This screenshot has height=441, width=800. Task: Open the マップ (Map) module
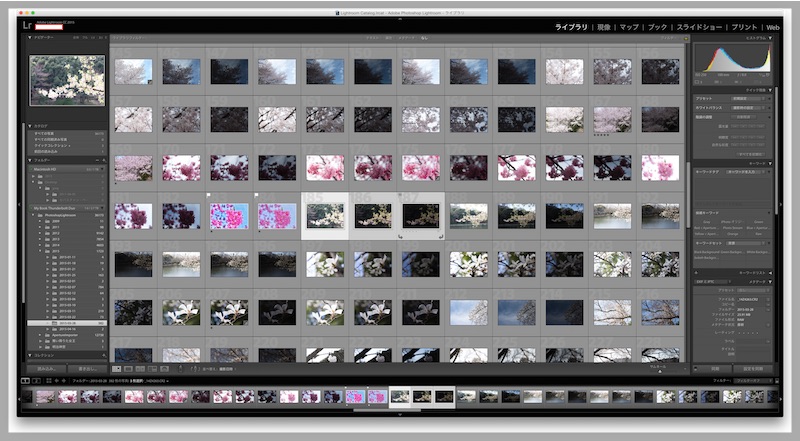coord(629,27)
